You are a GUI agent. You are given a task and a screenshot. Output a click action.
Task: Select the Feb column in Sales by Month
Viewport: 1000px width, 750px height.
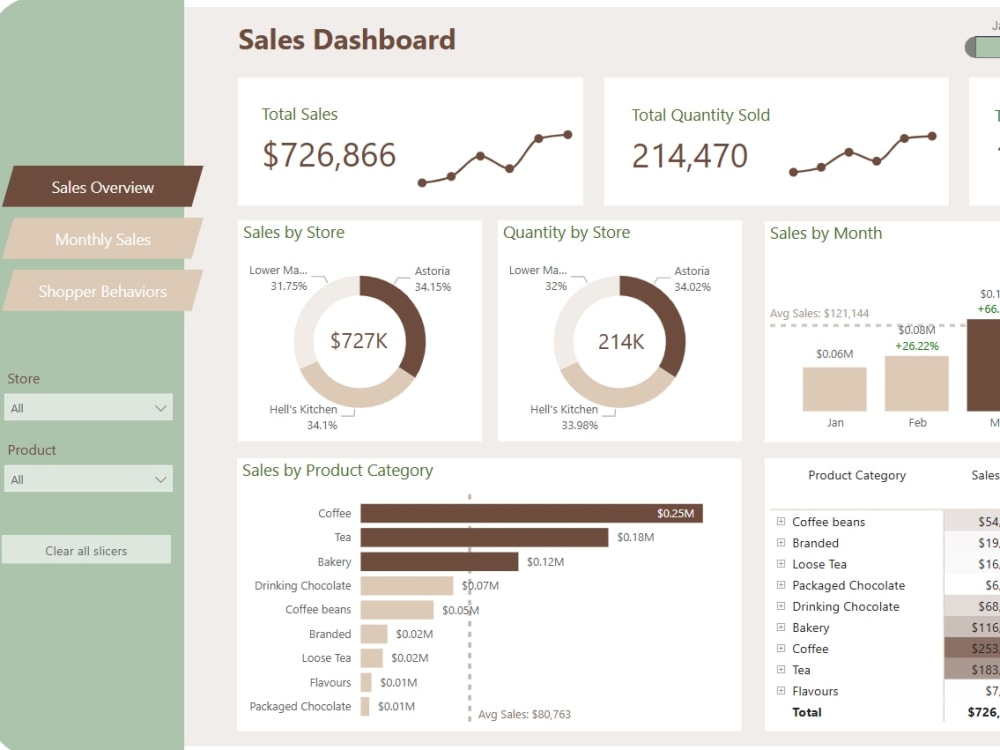click(916, 385)
